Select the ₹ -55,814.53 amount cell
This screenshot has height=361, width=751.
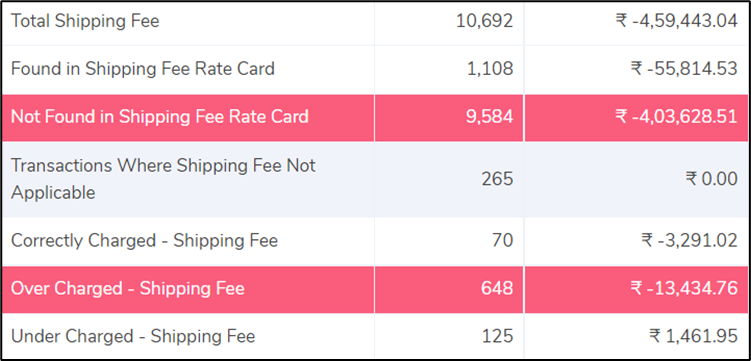(x=684, y=68)
